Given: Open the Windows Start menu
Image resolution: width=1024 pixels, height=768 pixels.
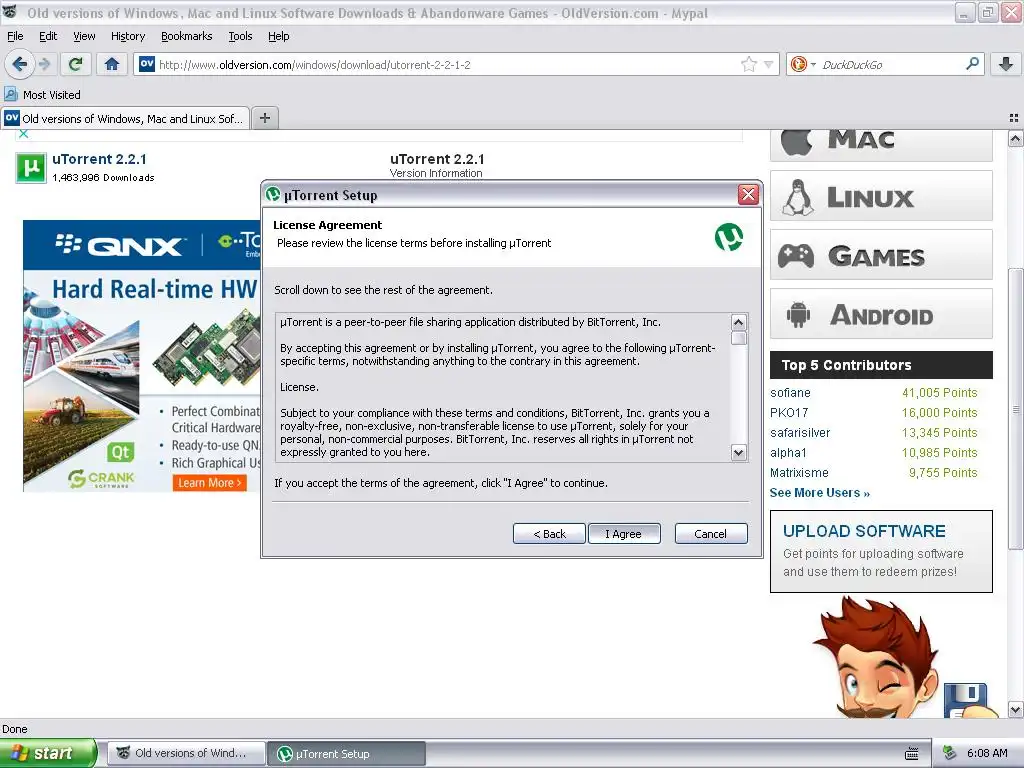Looking at the screenshot, I should point(48,753).
